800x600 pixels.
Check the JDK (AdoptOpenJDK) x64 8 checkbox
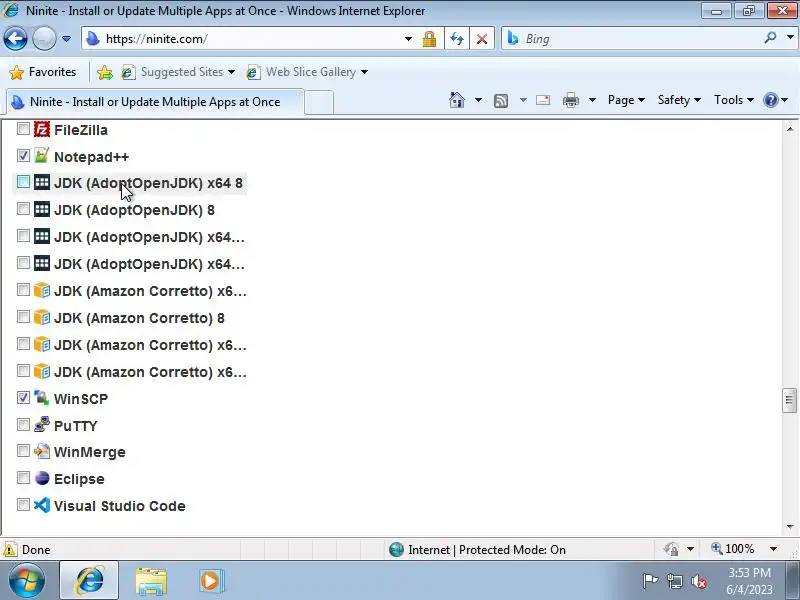[23, 182]
